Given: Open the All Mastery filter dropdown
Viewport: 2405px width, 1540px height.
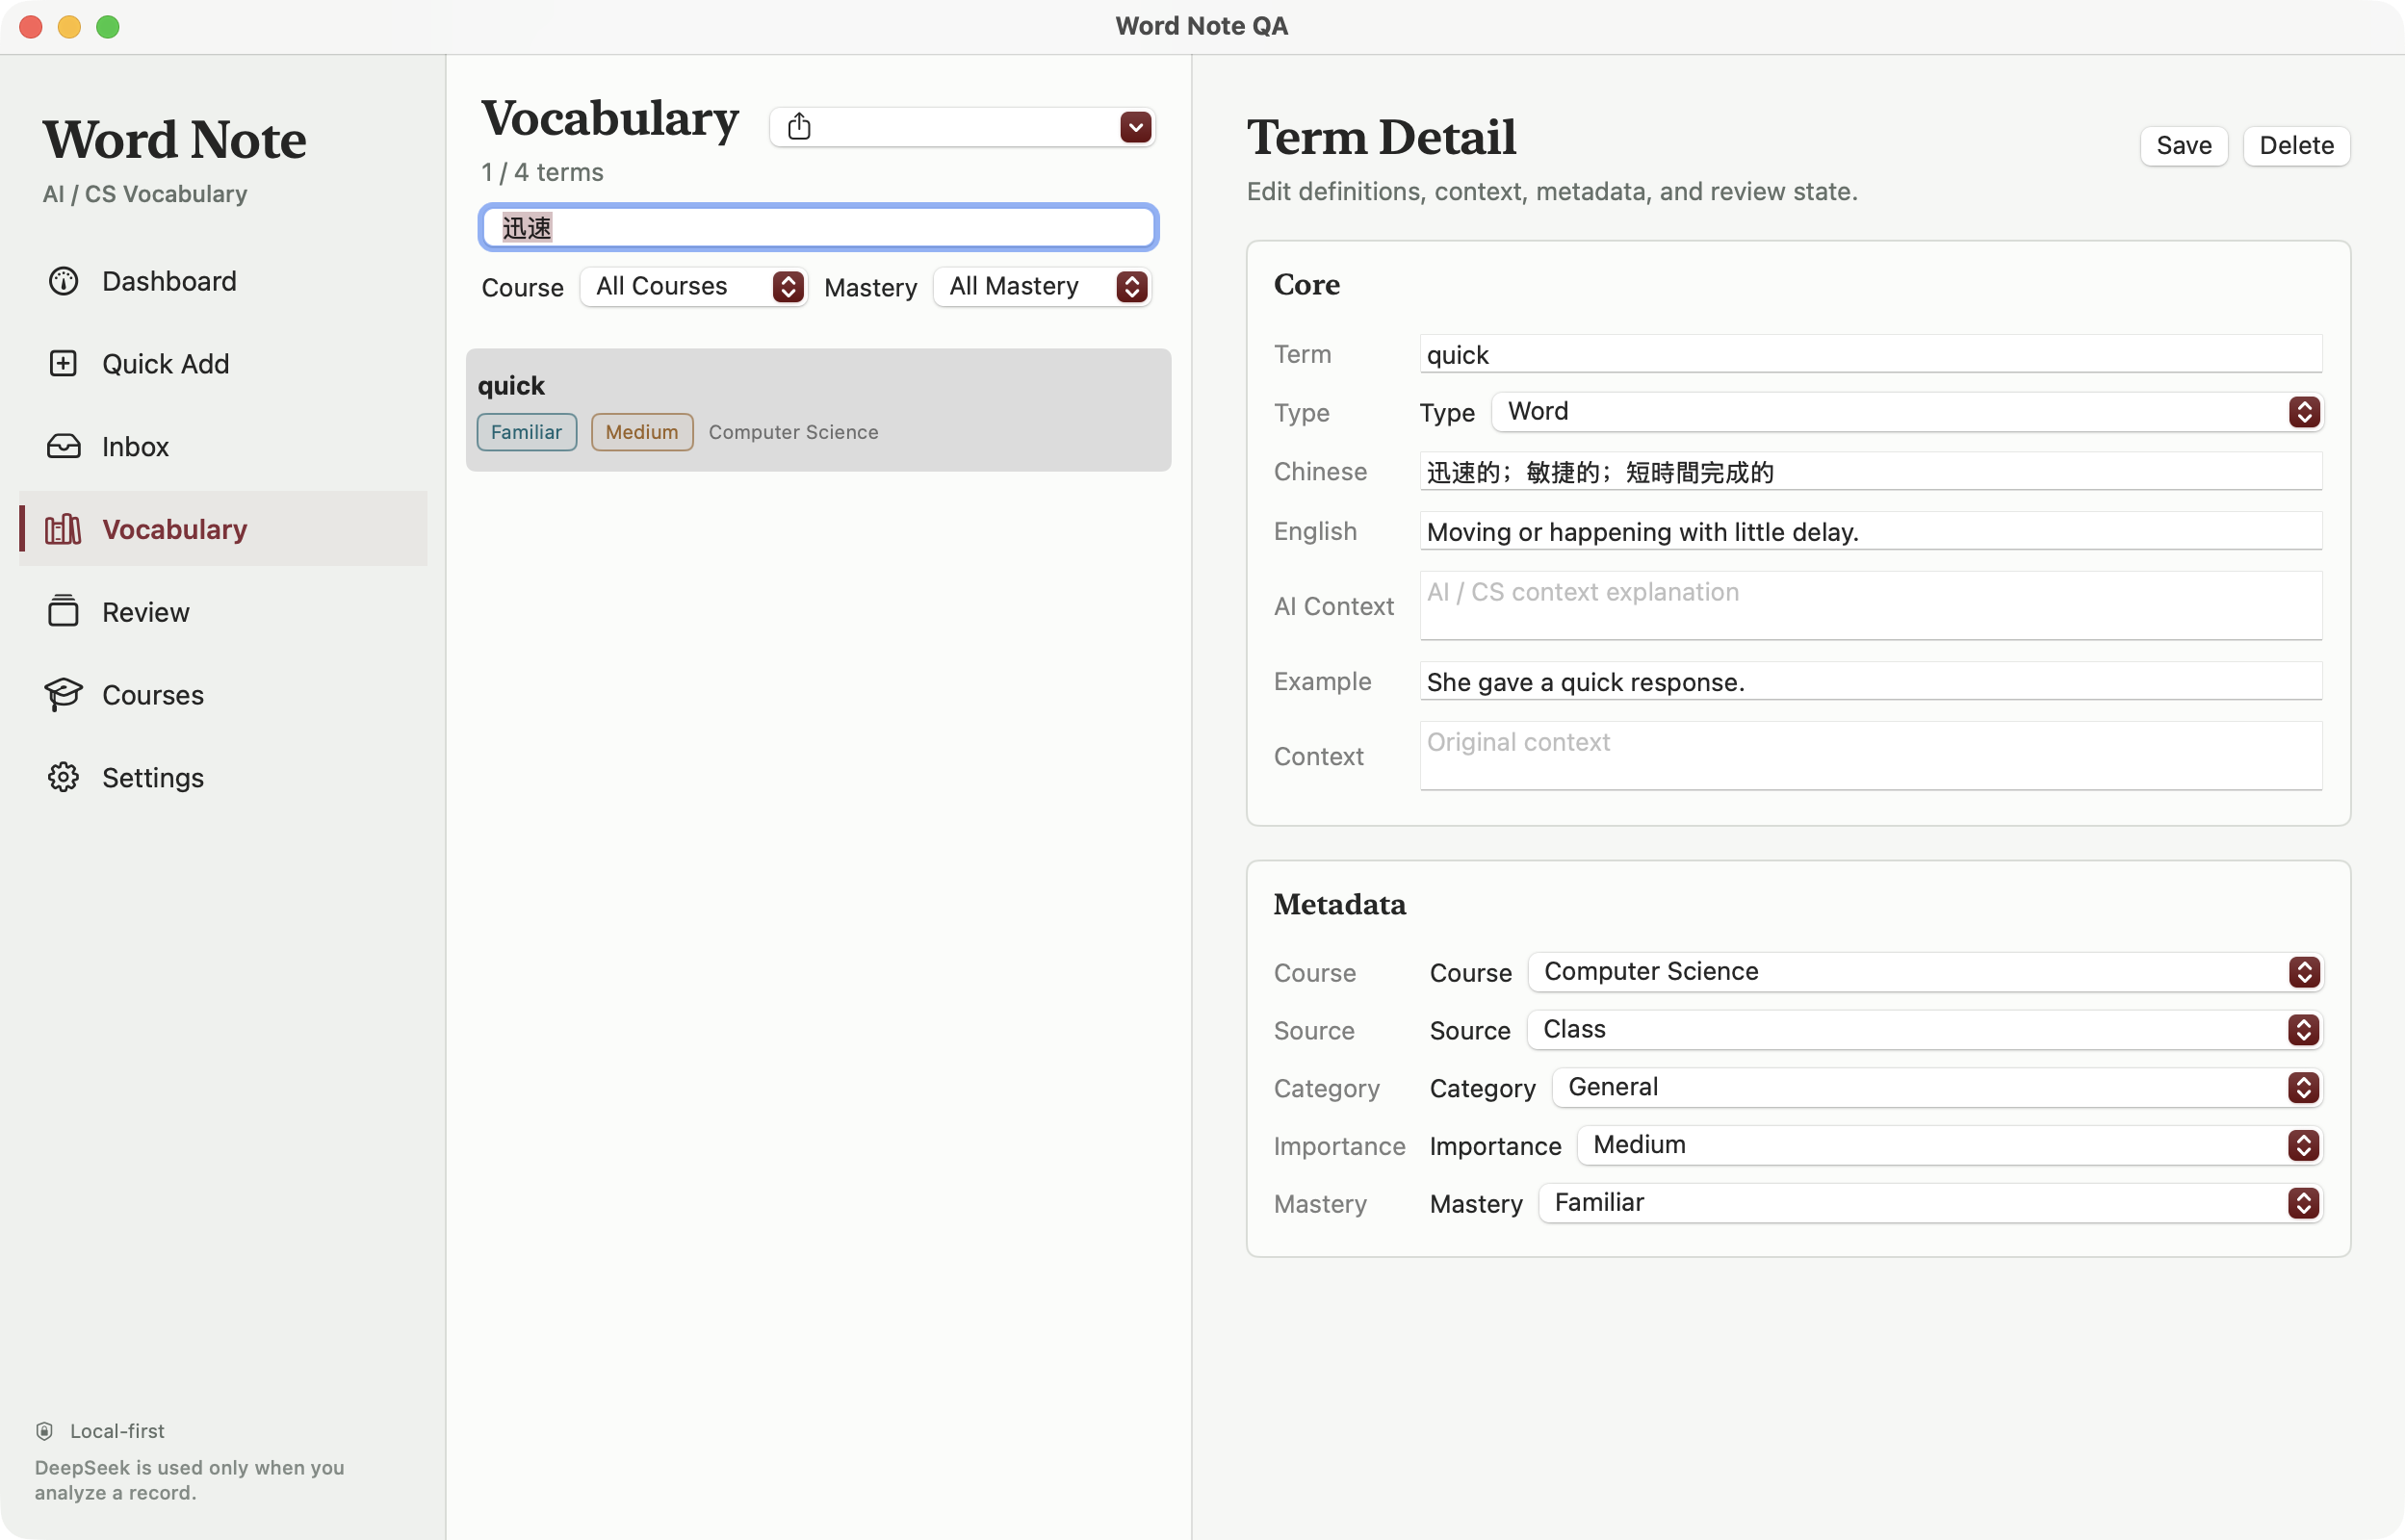Looking at the screenshot, I should pyautogui.click(x=1042, y=287).
